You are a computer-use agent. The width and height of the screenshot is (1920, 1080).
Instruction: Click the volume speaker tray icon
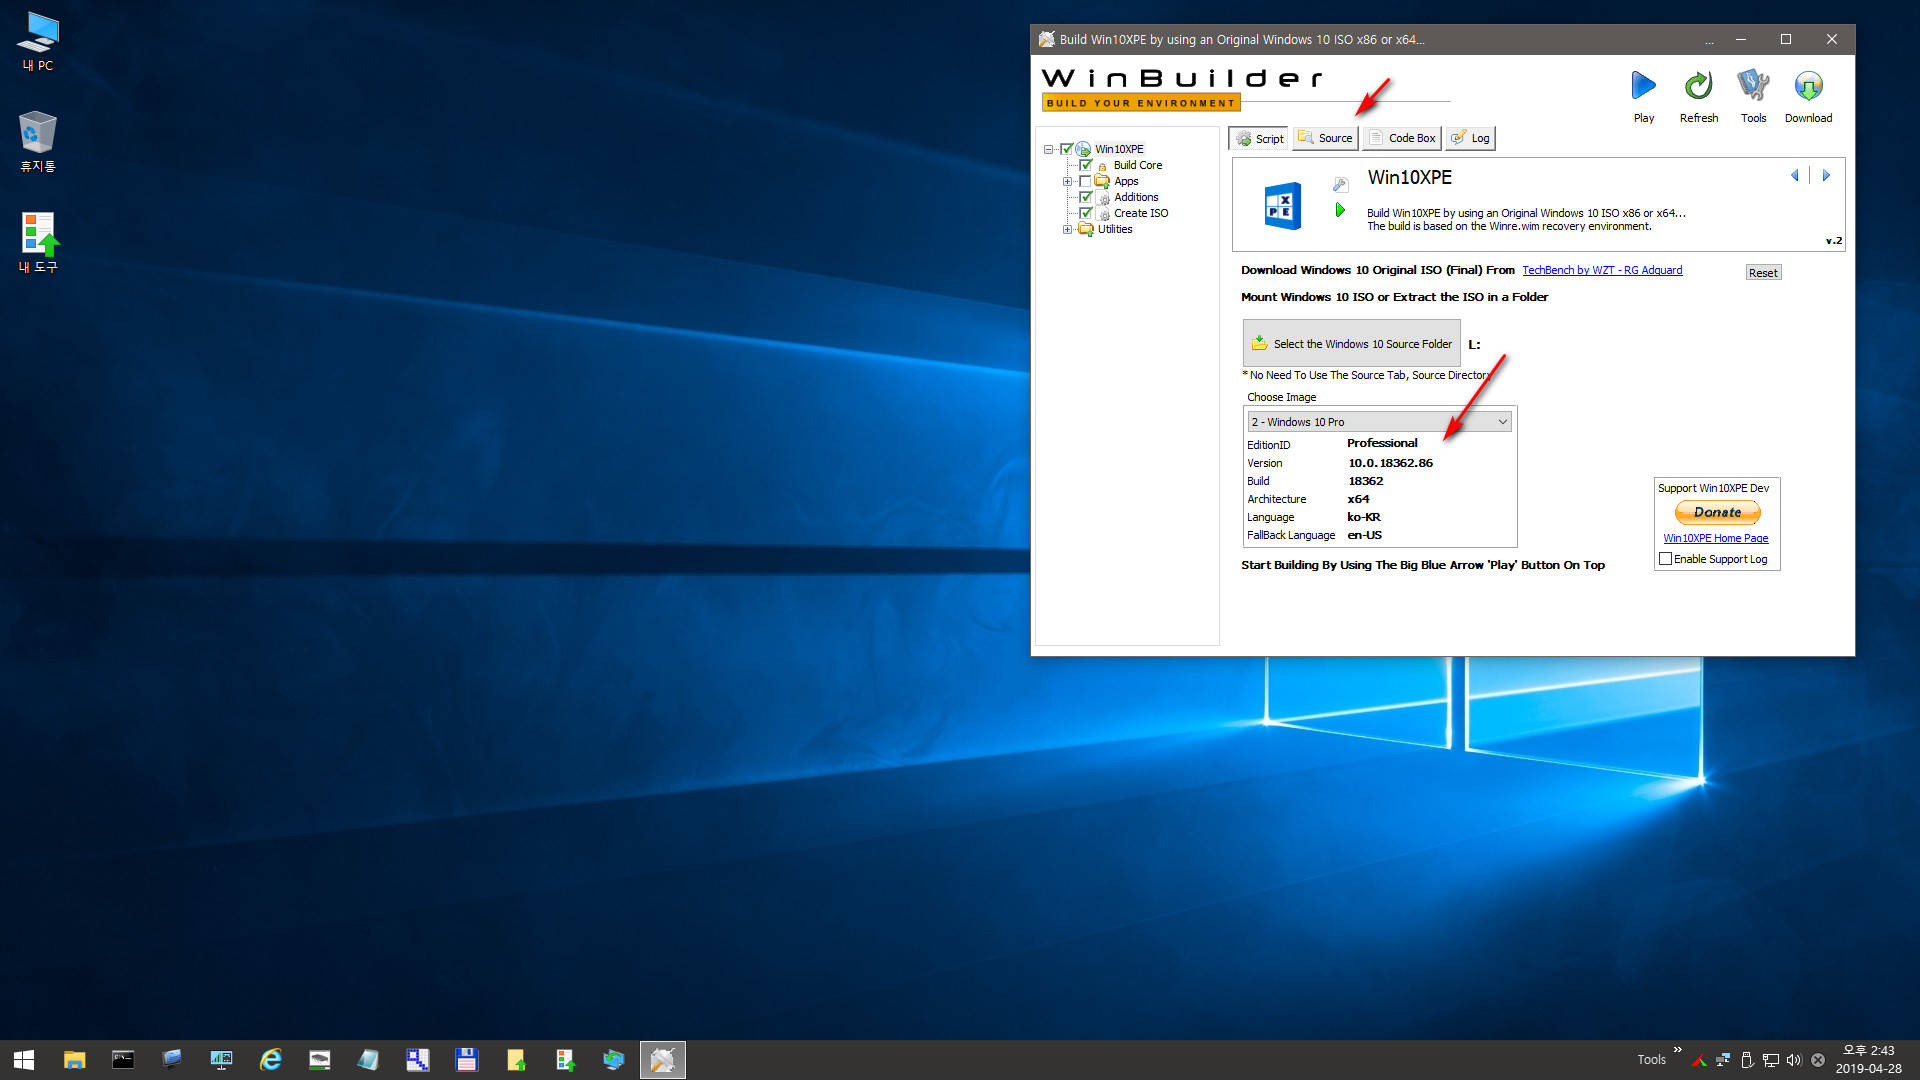click(x=1794, y=1060)
